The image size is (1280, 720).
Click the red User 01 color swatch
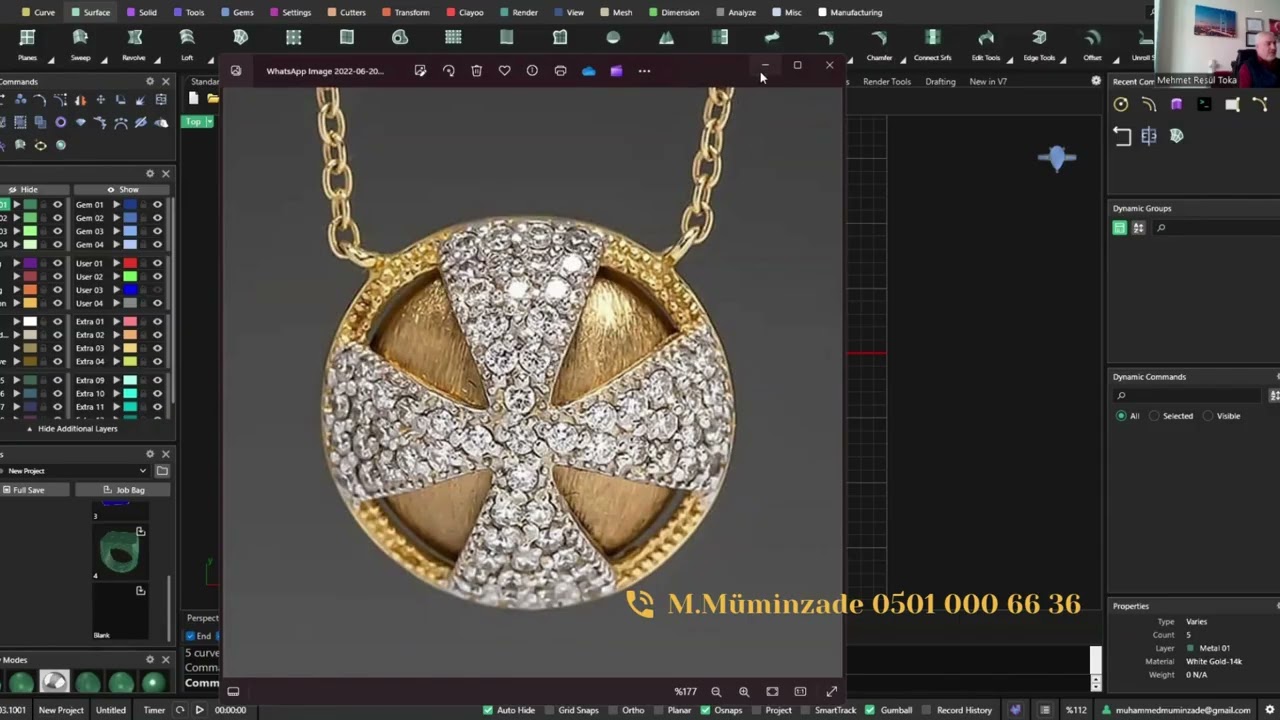pos(130,263)
